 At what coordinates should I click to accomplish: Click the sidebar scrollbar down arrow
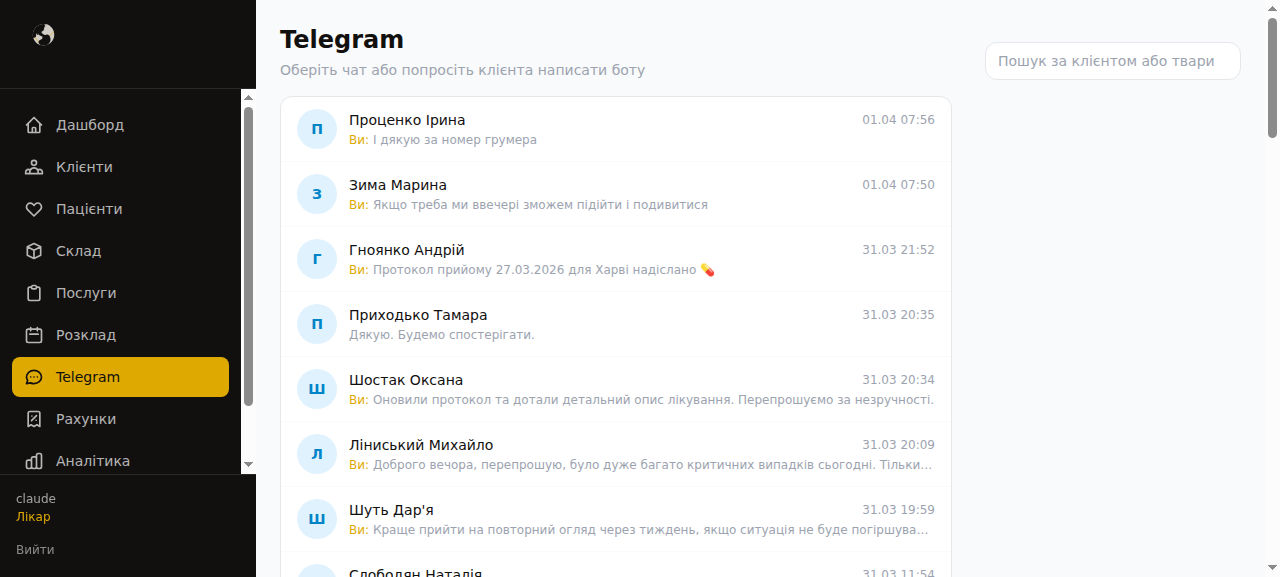pyautogui.click(x=248, y=465)
